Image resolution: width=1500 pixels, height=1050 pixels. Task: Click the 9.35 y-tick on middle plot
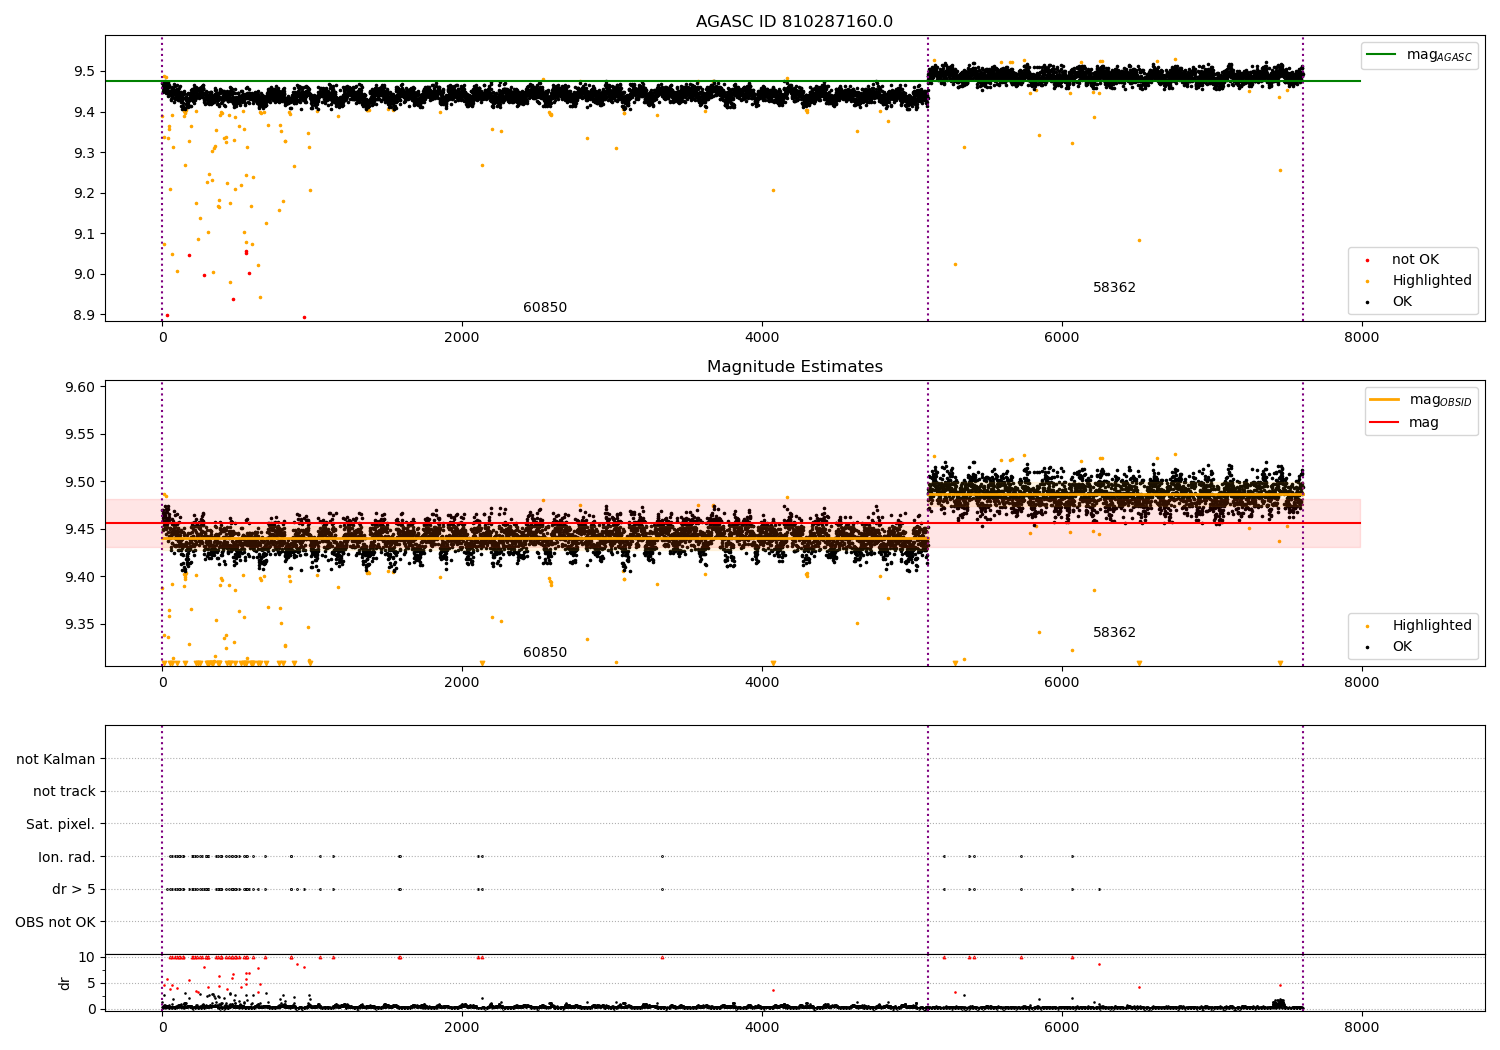click(x=81, y=625)
